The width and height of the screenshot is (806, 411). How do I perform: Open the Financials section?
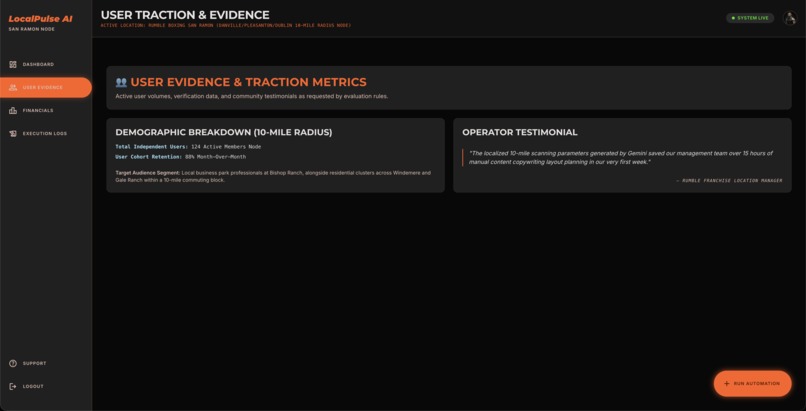pos(46,110)
